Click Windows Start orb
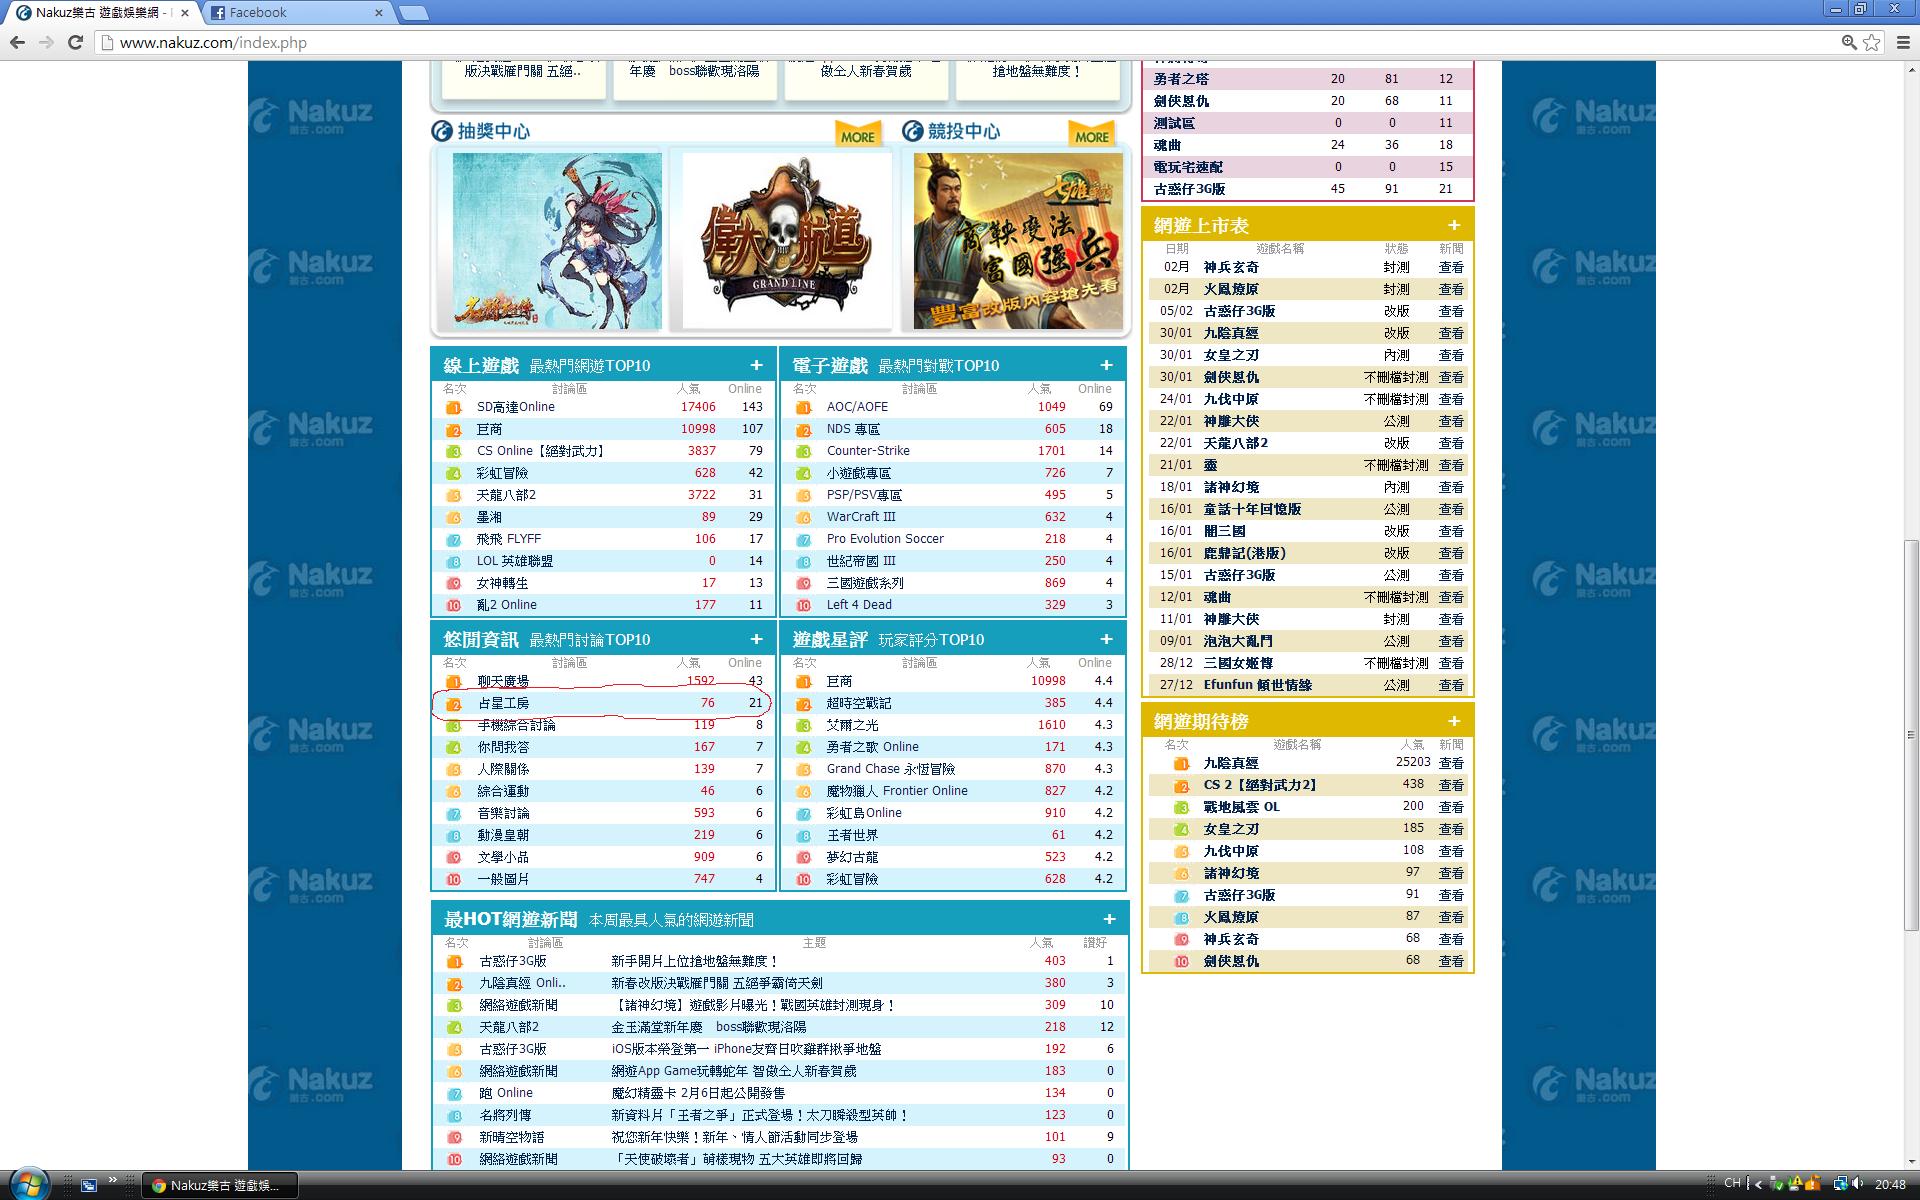Viewport: 1920px width, 1200px height. [28, 1185]
